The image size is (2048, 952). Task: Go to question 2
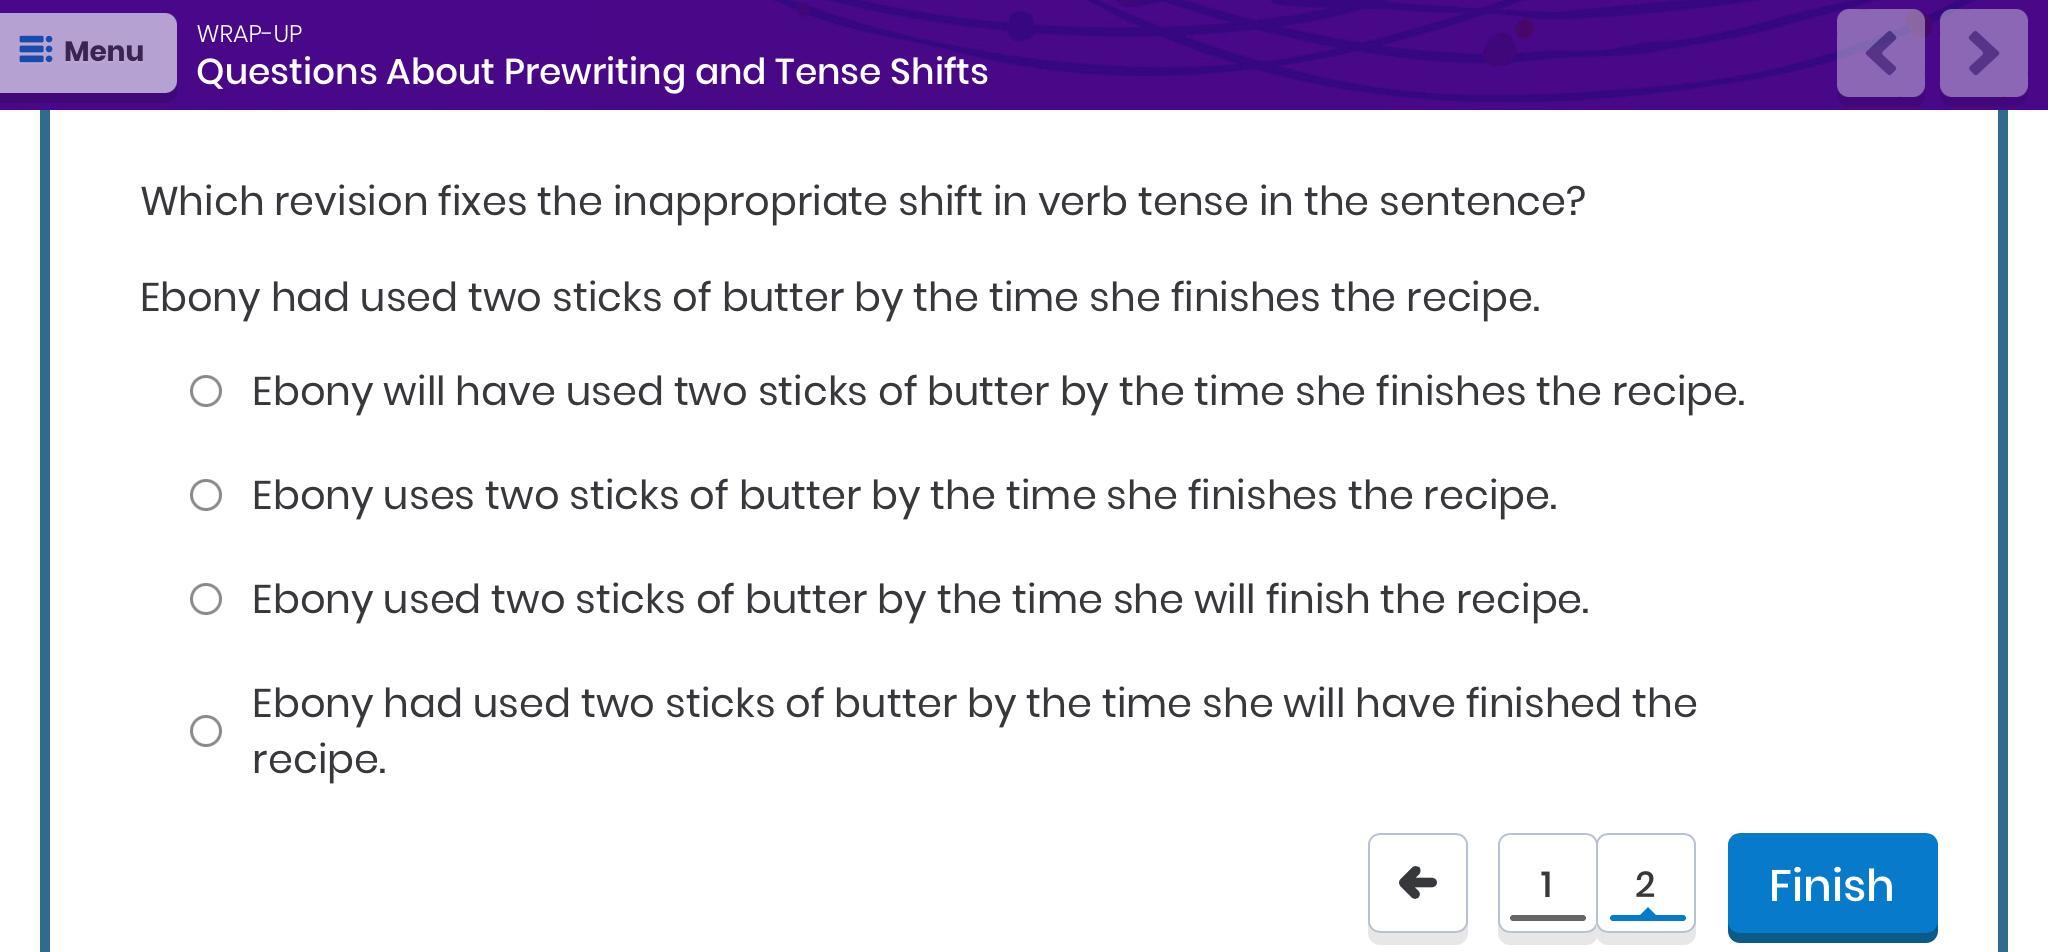(1645, 883)
